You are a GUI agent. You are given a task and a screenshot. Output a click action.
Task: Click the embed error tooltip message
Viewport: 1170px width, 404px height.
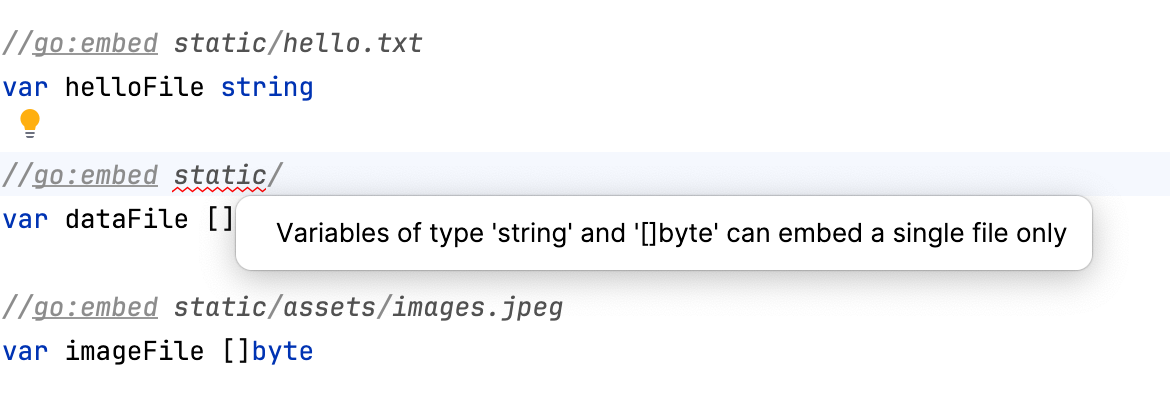click(x=671, y=234)
